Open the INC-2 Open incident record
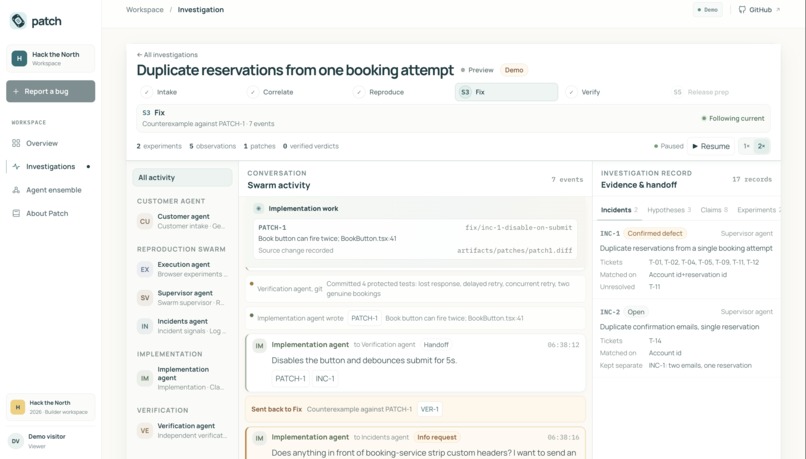This screenshot has height=459, width=806. tap(686, 339)
